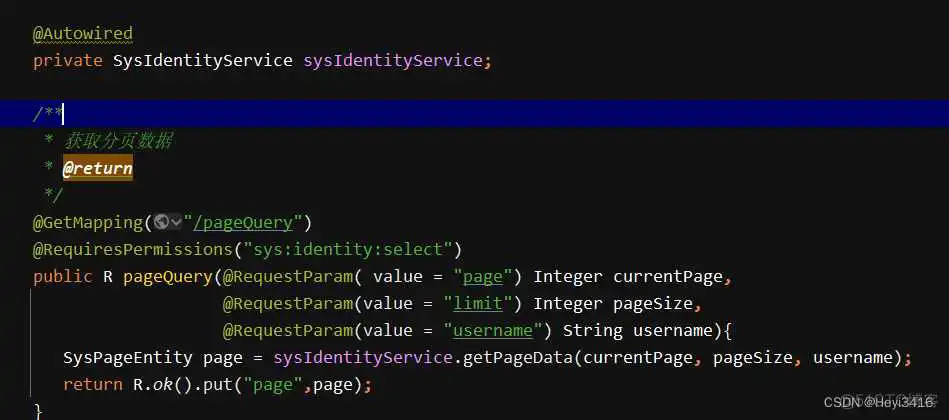Click the globe icon beside @GetMapping
Image resolution: width=949 pixels, height=420 pixels.
[160, 222]
